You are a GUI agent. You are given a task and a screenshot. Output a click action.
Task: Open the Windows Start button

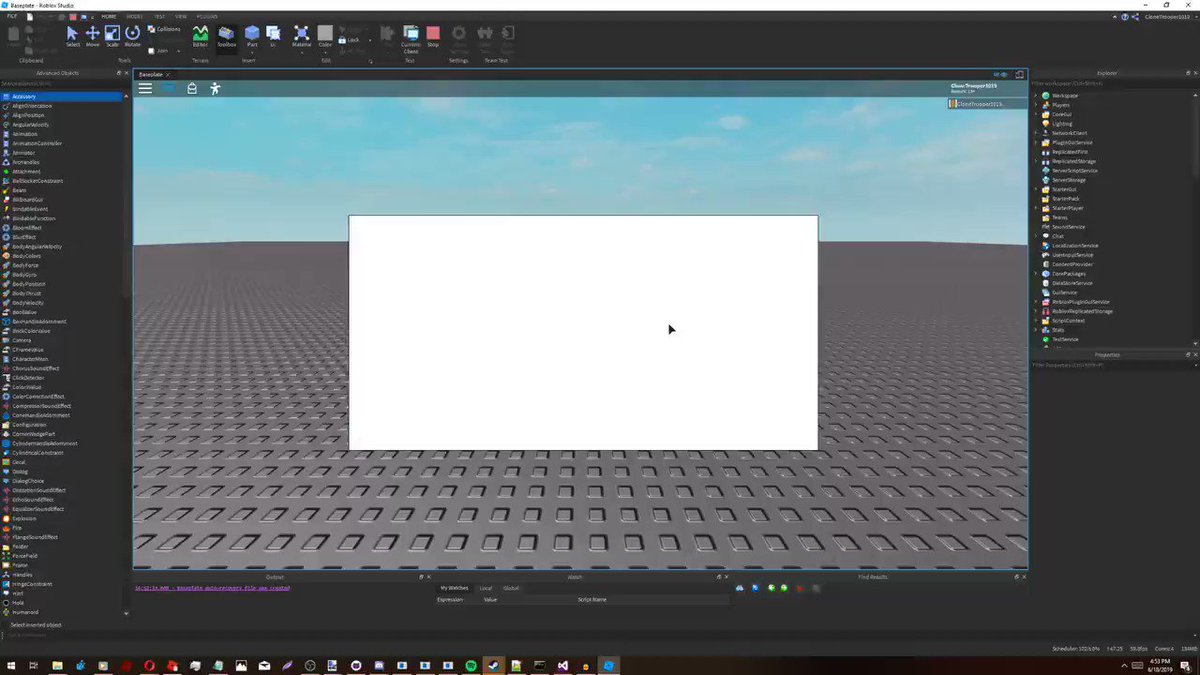point(10,665)
